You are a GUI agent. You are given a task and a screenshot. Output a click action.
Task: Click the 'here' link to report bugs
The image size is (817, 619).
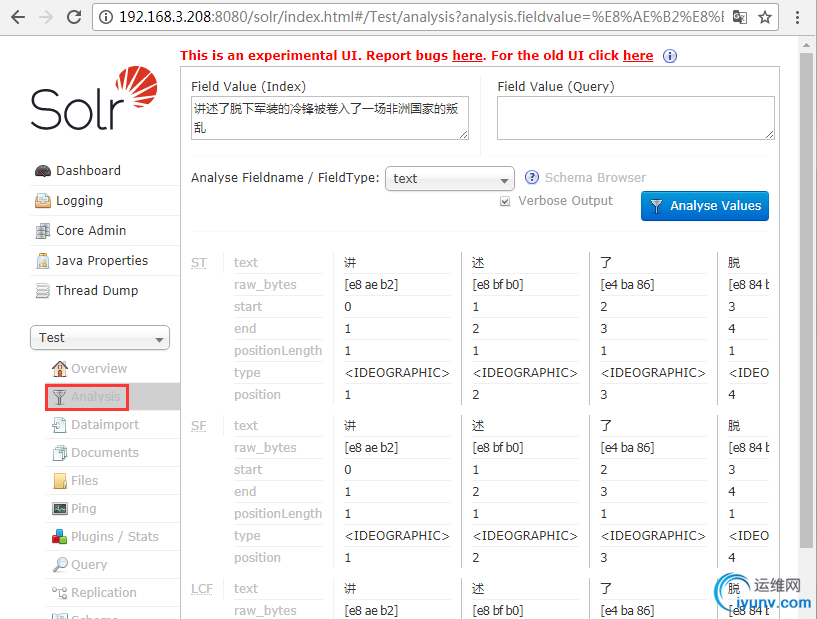point(467,56)
